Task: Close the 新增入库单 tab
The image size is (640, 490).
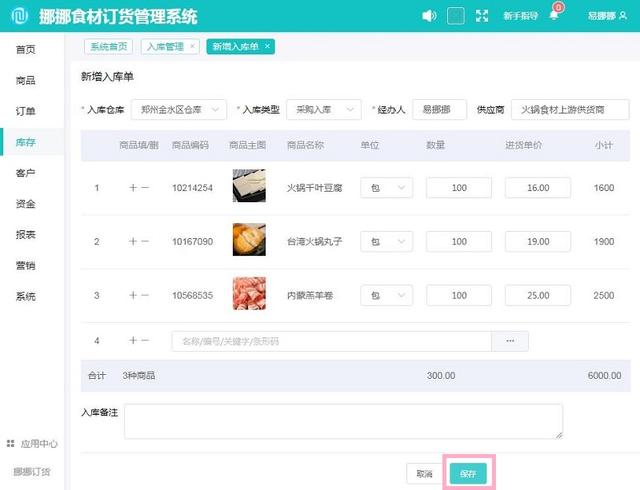Action: click(x=267, y=46)
